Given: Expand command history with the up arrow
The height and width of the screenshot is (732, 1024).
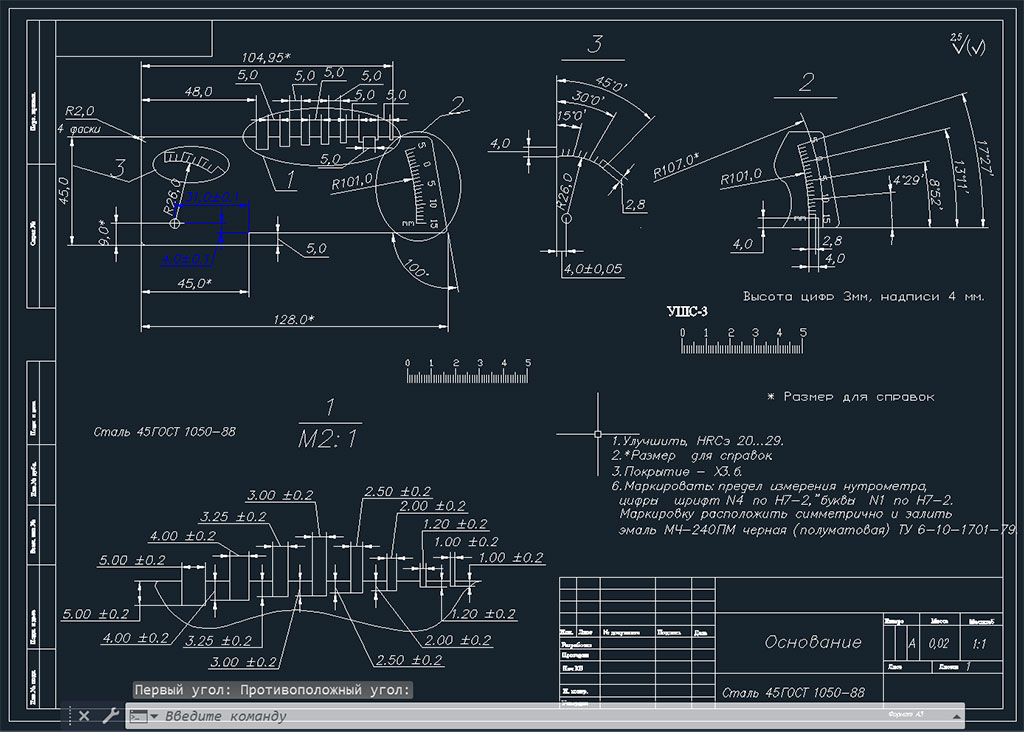Looking at the screenshot, I should coord(957,716).
